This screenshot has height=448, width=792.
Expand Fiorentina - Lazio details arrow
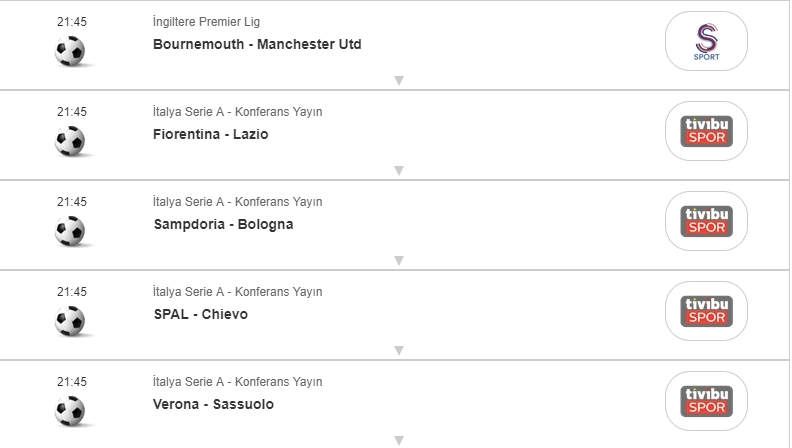[398, 171]
